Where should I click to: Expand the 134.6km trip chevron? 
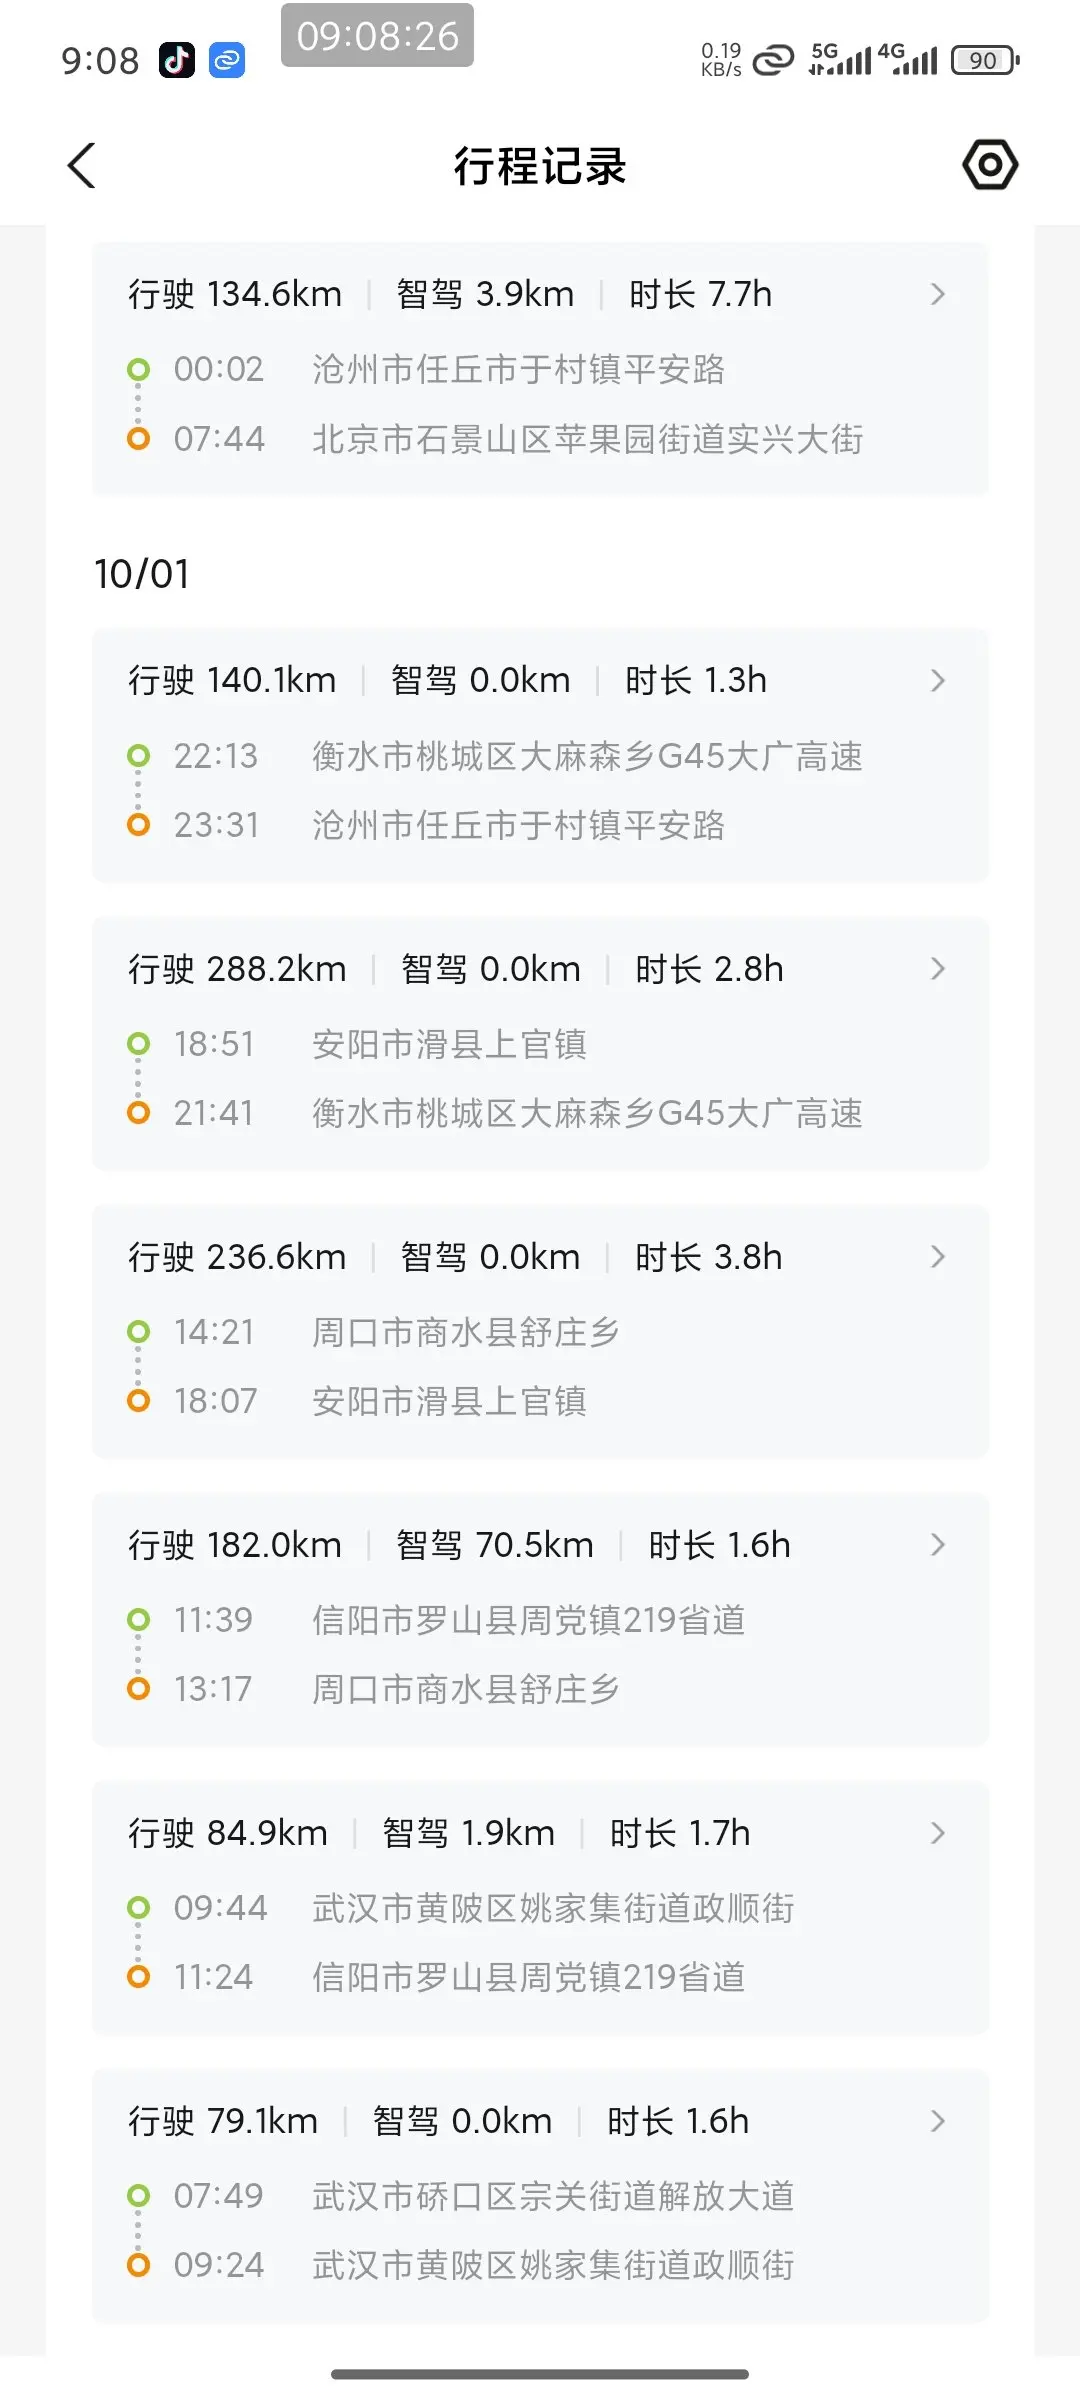[x=937, y=294]
